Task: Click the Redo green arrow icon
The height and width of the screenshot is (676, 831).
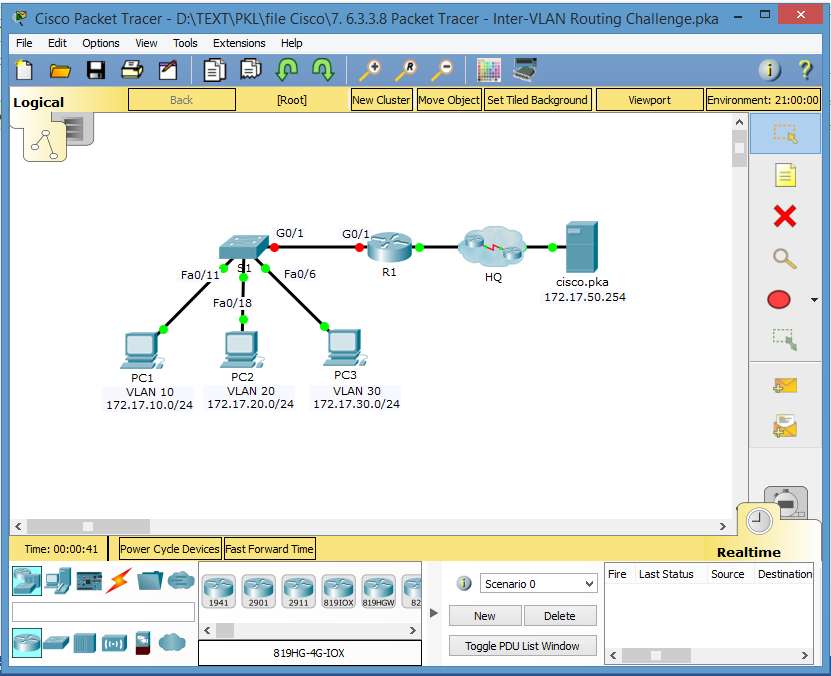Action: point(323,69)
